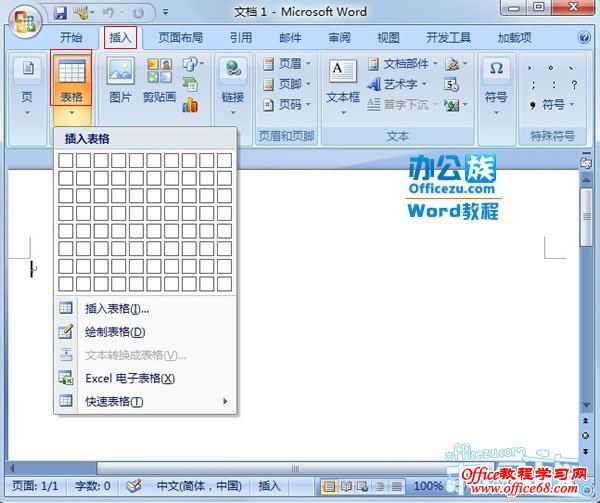Screen dimensions: 600x503
Task: Click the 100% zoom level
Action: 428,486
